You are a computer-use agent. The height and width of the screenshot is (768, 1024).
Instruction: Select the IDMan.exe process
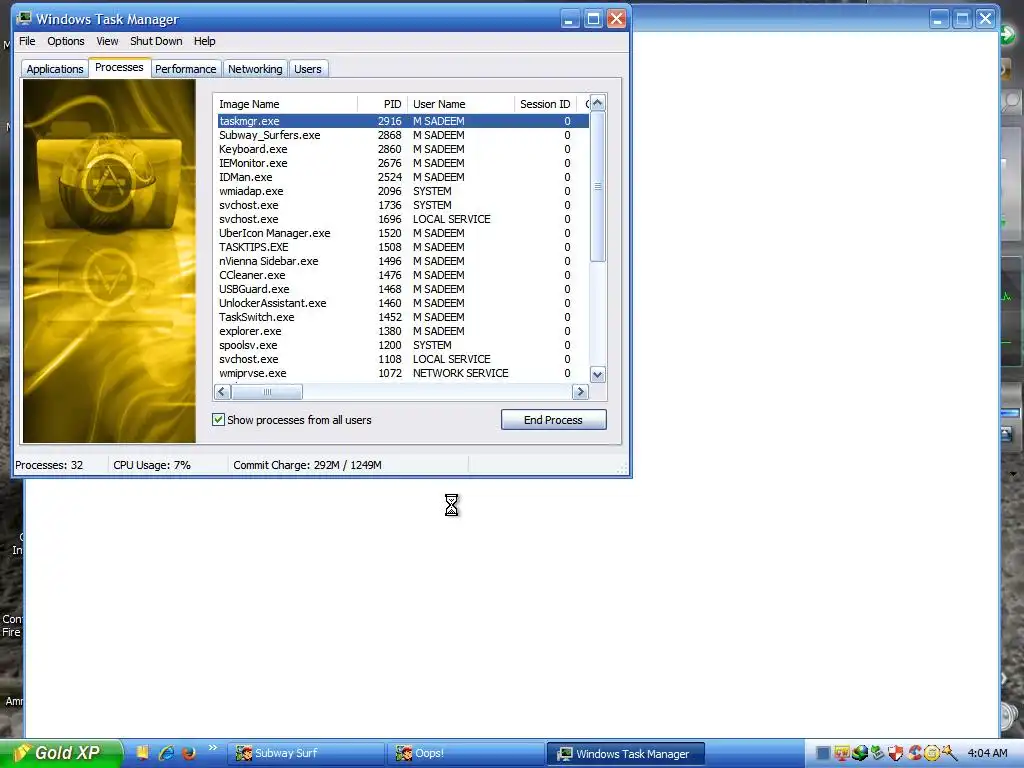pos(403,178)
